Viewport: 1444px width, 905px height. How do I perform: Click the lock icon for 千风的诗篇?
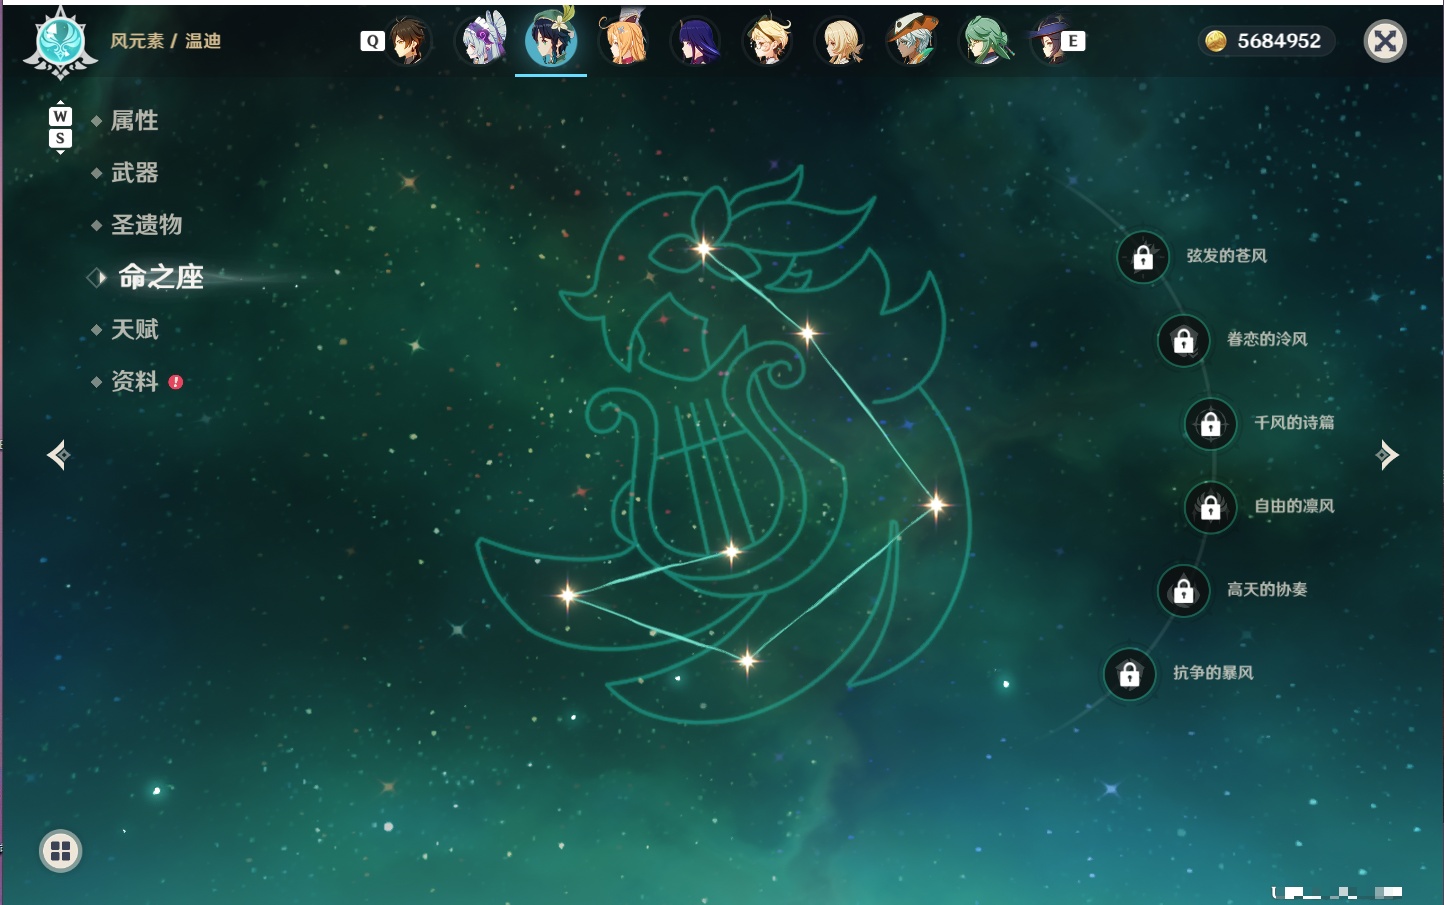click(x=1210, y=424)
